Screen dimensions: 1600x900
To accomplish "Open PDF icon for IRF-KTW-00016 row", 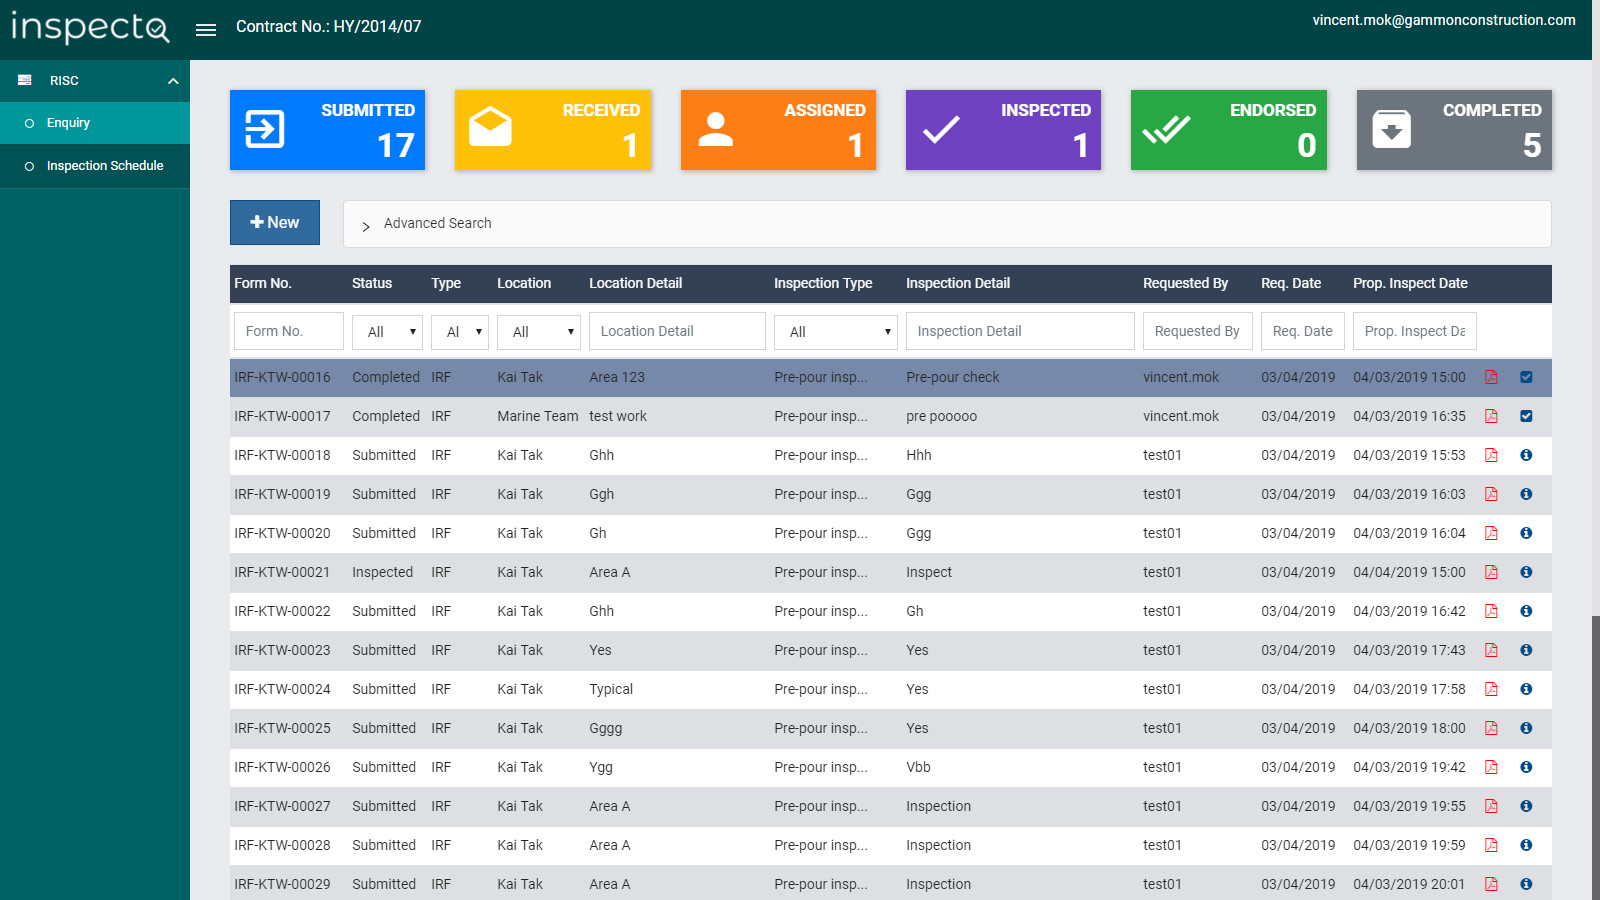I will 1491,377.
